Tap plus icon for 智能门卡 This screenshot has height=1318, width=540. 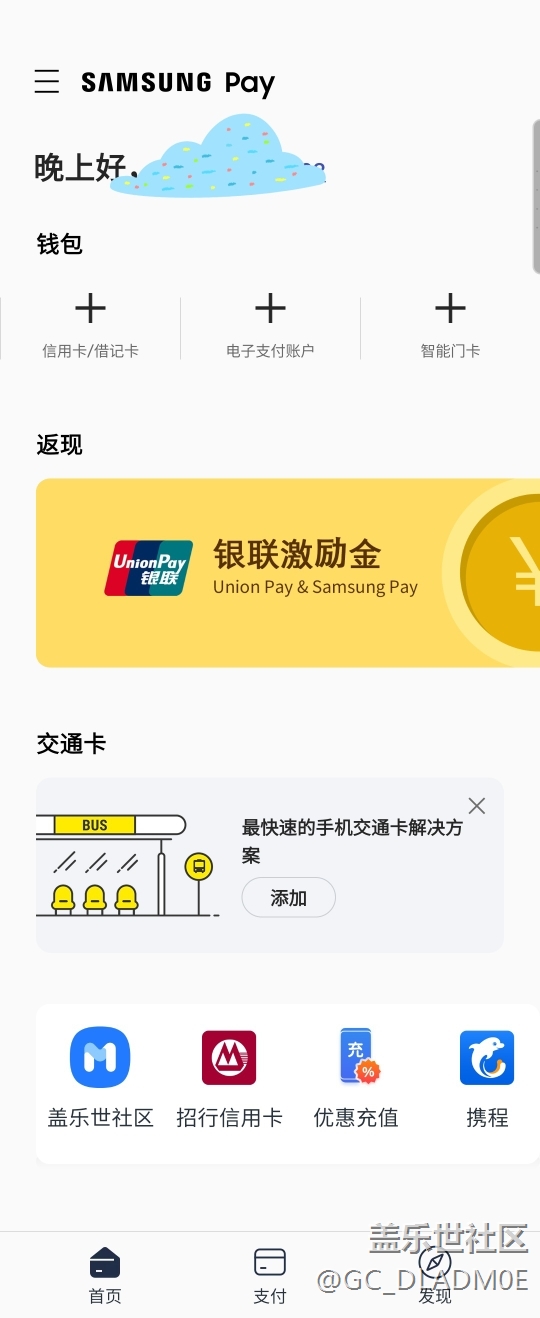pyautogui.click(x=450, y=308)
